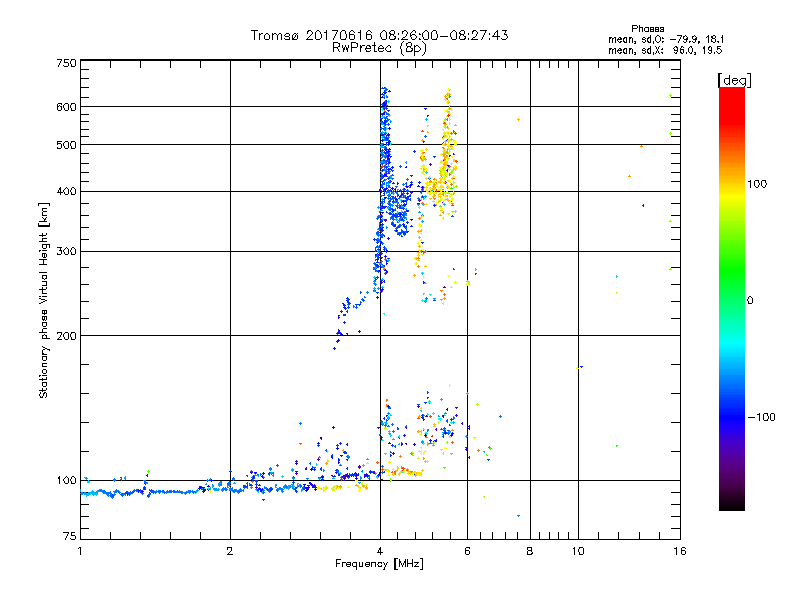This screenshot has height=600, width=800.
Task: Click the y-axis '75' tick label
Action: tap(70, 536)
